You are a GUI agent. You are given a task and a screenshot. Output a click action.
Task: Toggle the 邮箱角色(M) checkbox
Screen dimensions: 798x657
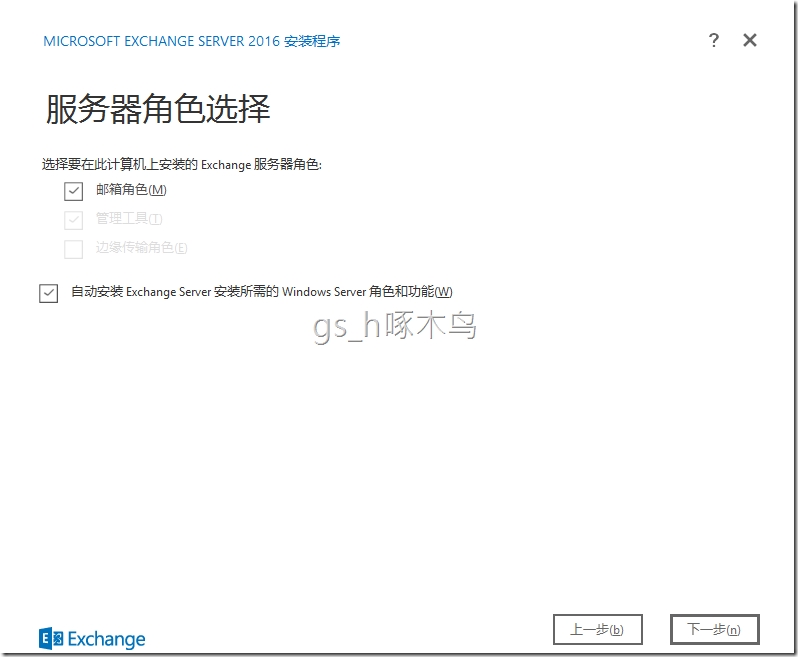click(x=73, y=191)
